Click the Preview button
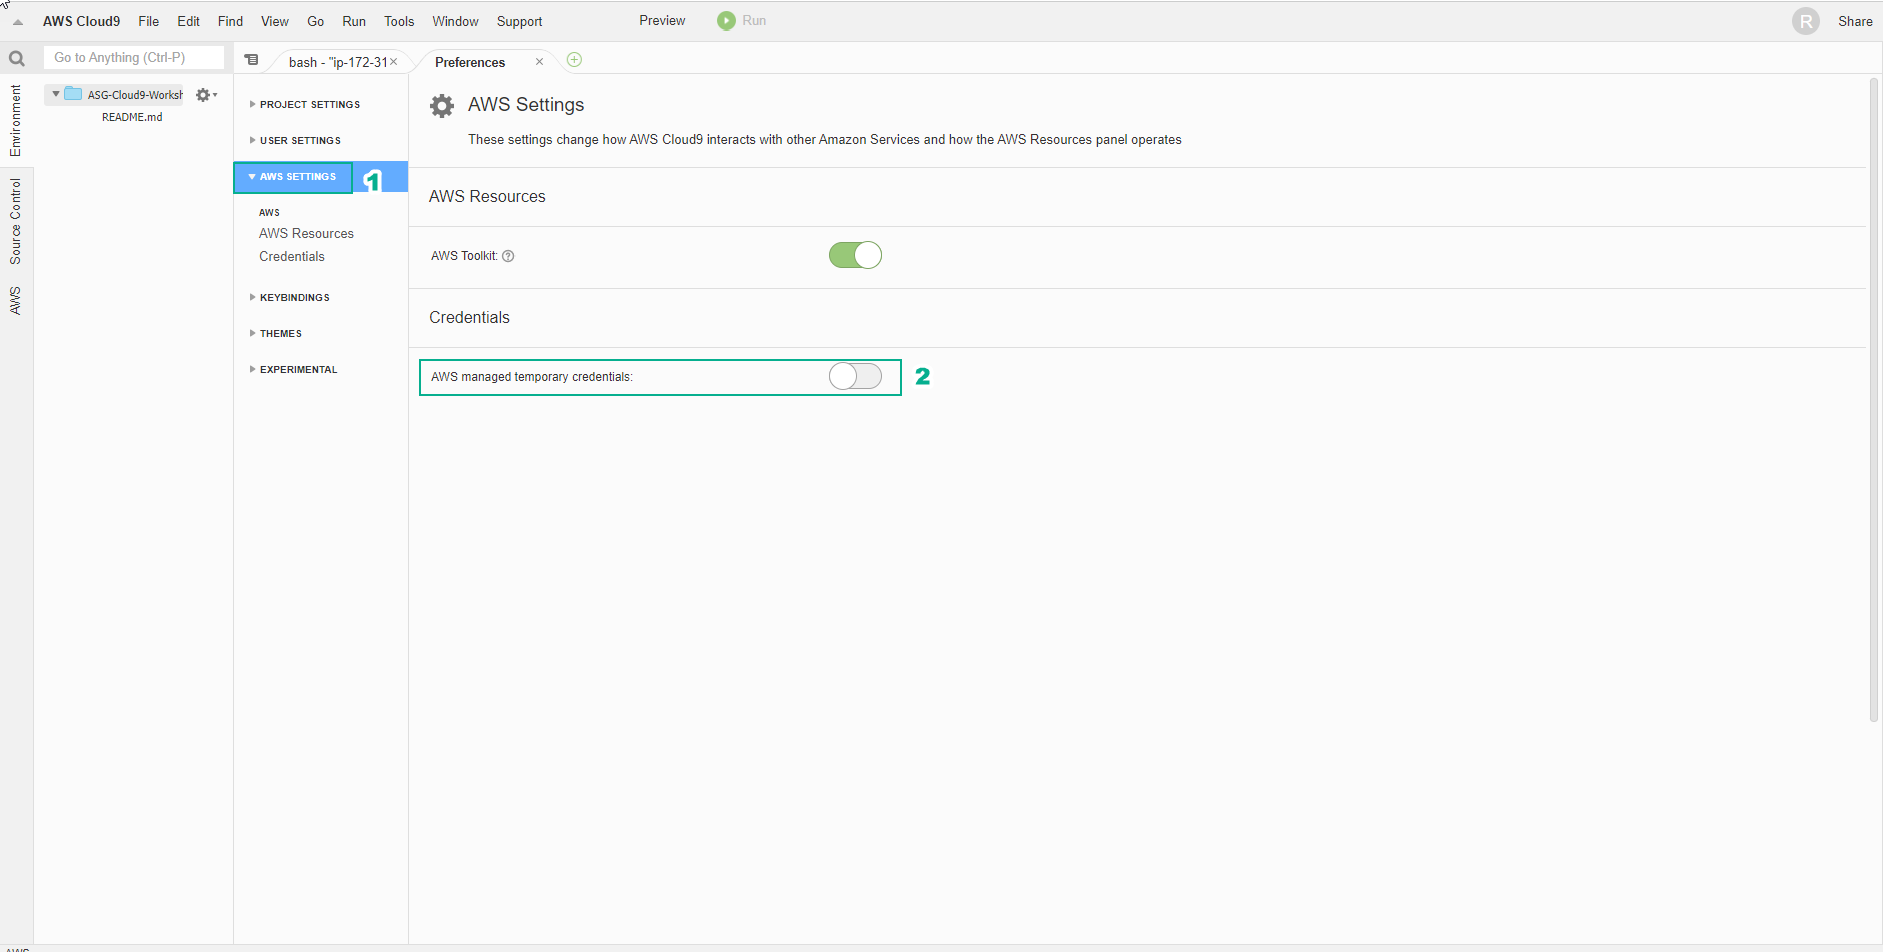 coord(662,21)
